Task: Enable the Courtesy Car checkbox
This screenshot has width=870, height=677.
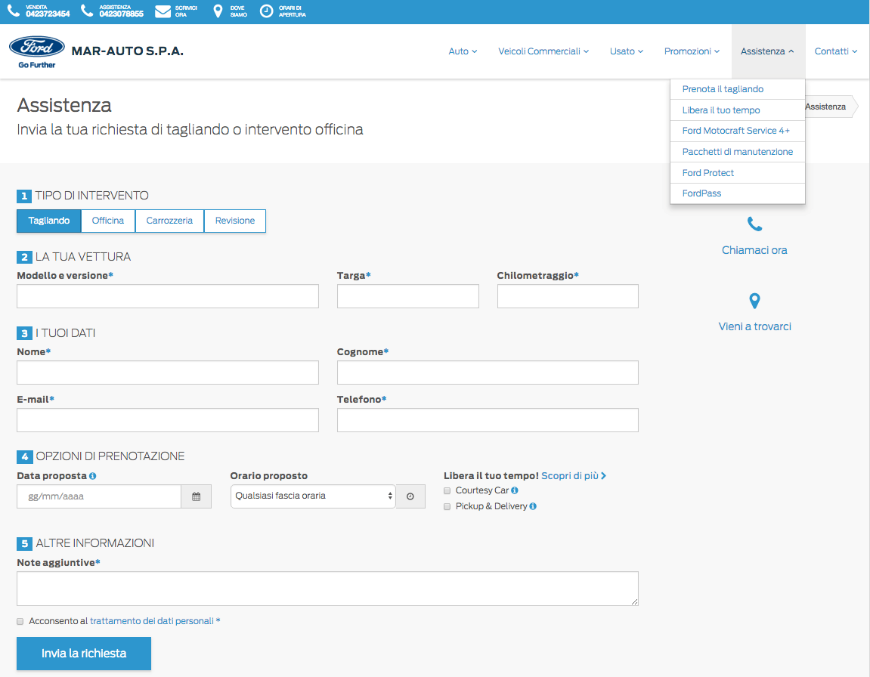Action: (447, 491)
